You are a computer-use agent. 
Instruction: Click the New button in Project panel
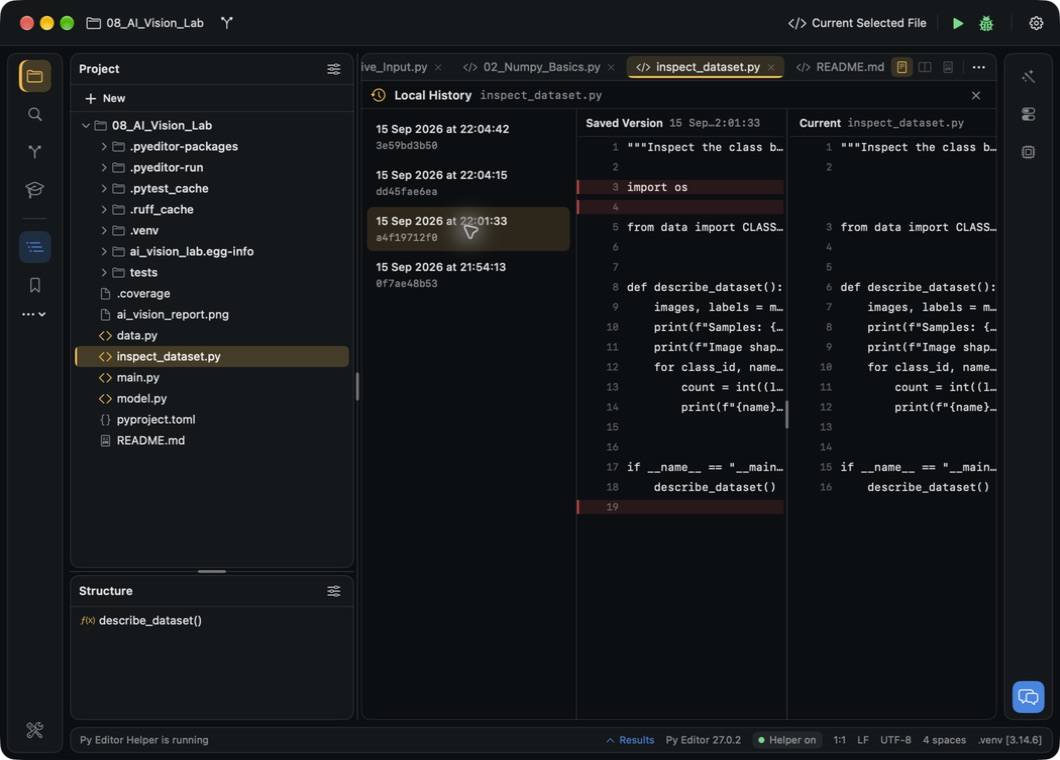(x=105, y=99)
